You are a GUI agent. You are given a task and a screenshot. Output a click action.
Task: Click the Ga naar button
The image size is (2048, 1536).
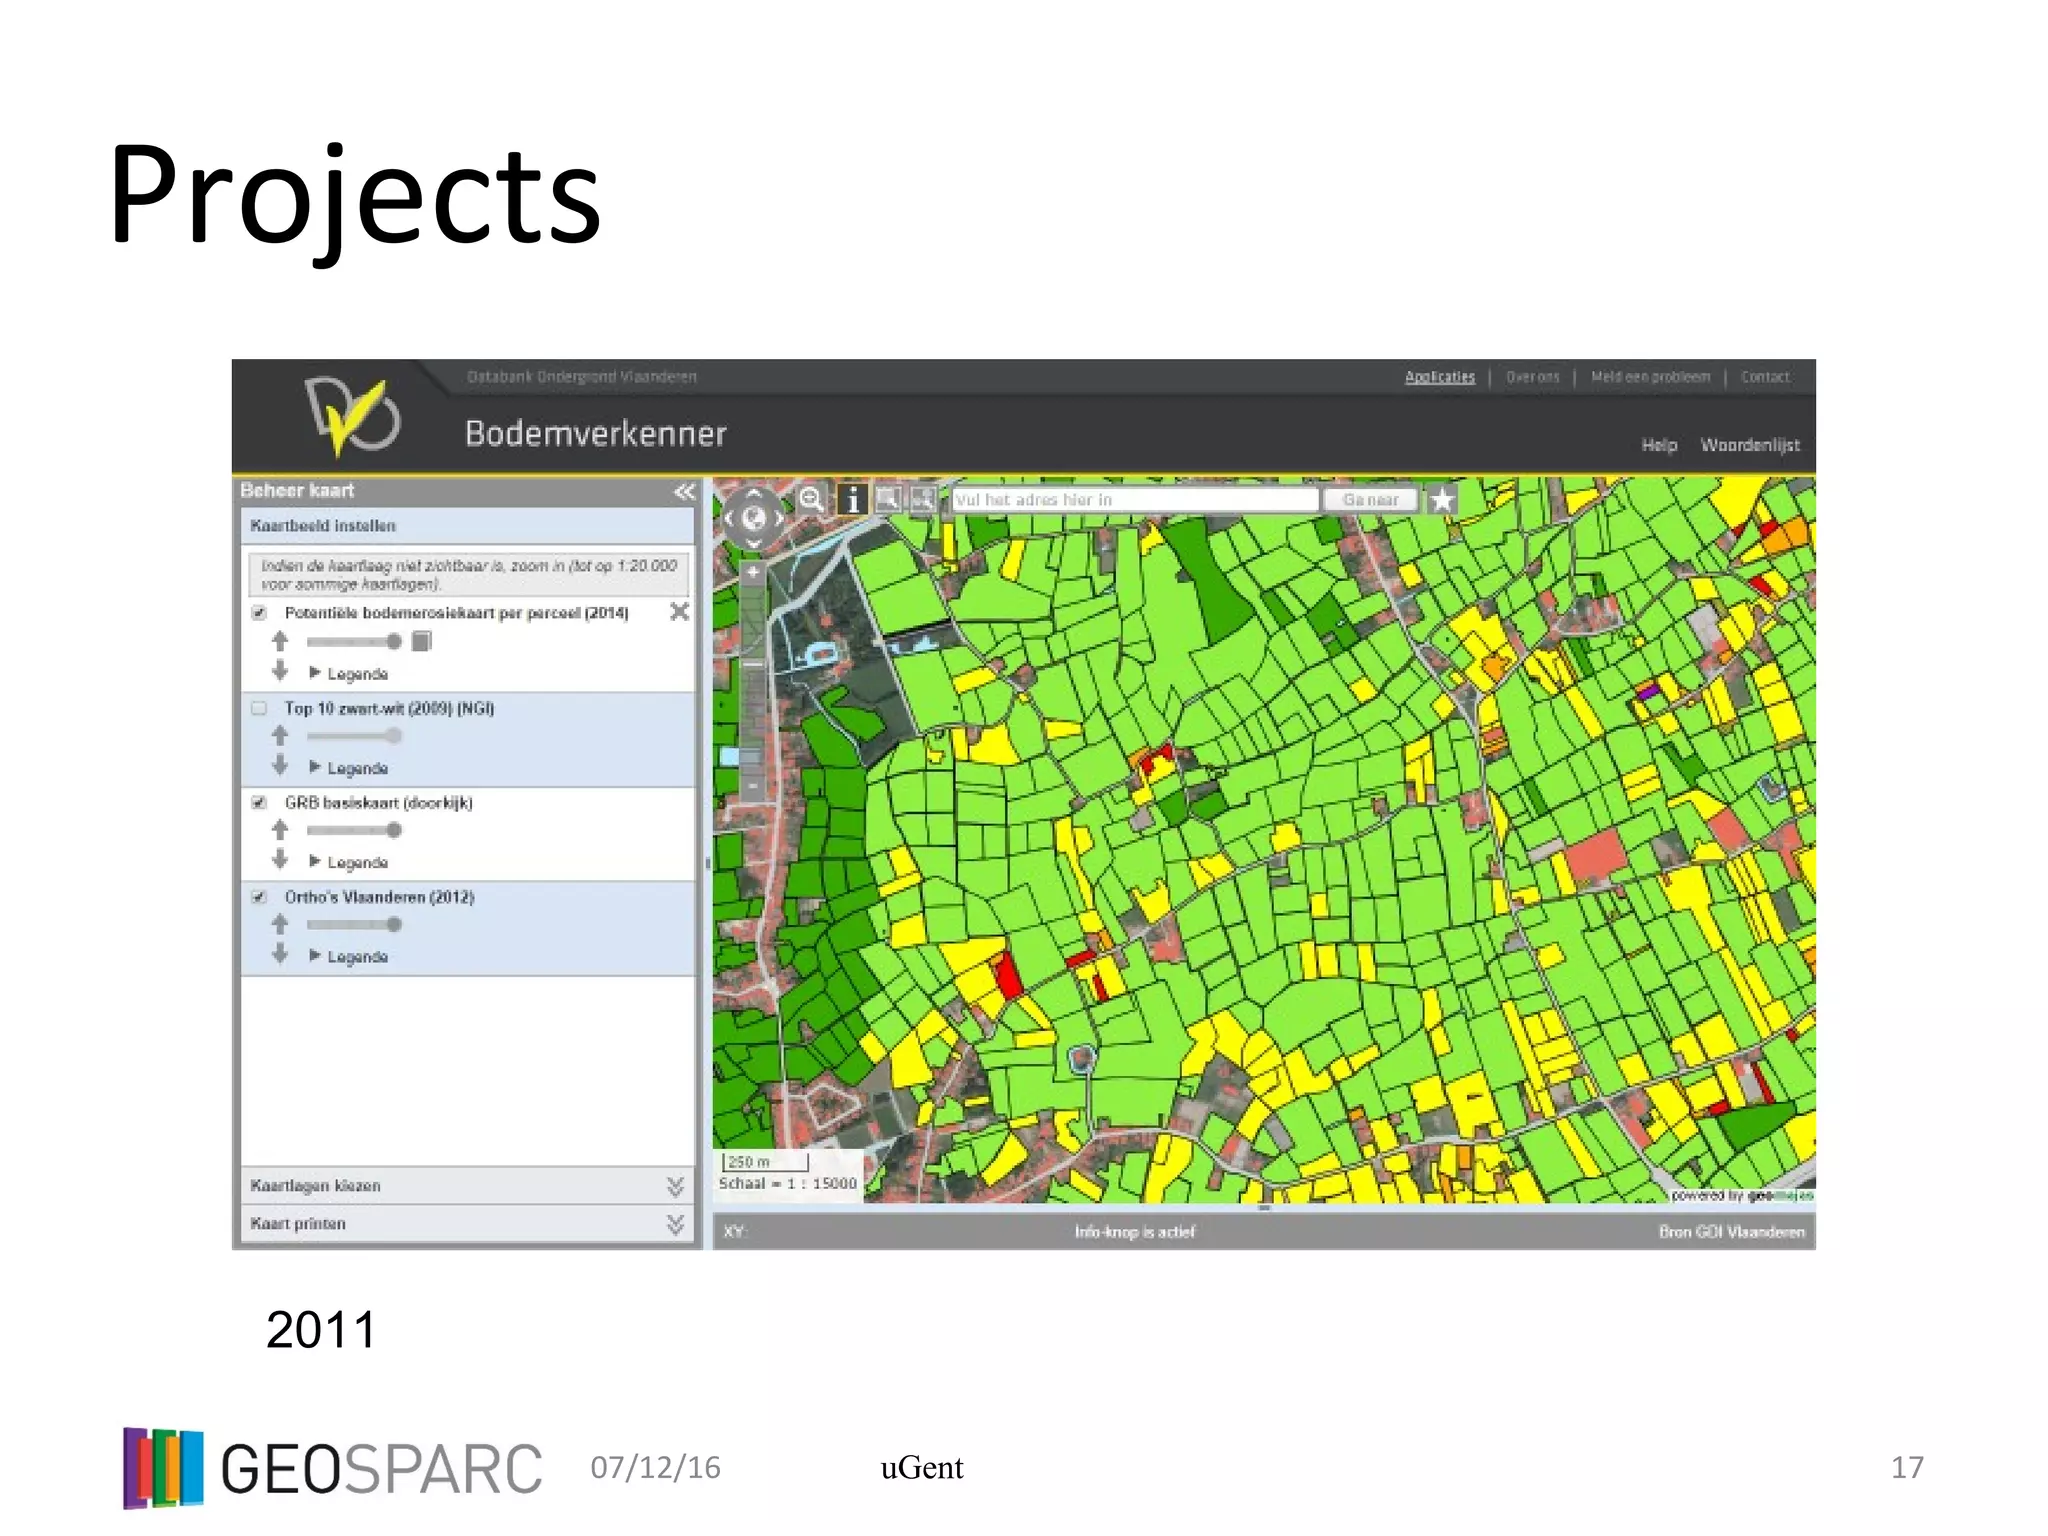(x=1370, y=499)
